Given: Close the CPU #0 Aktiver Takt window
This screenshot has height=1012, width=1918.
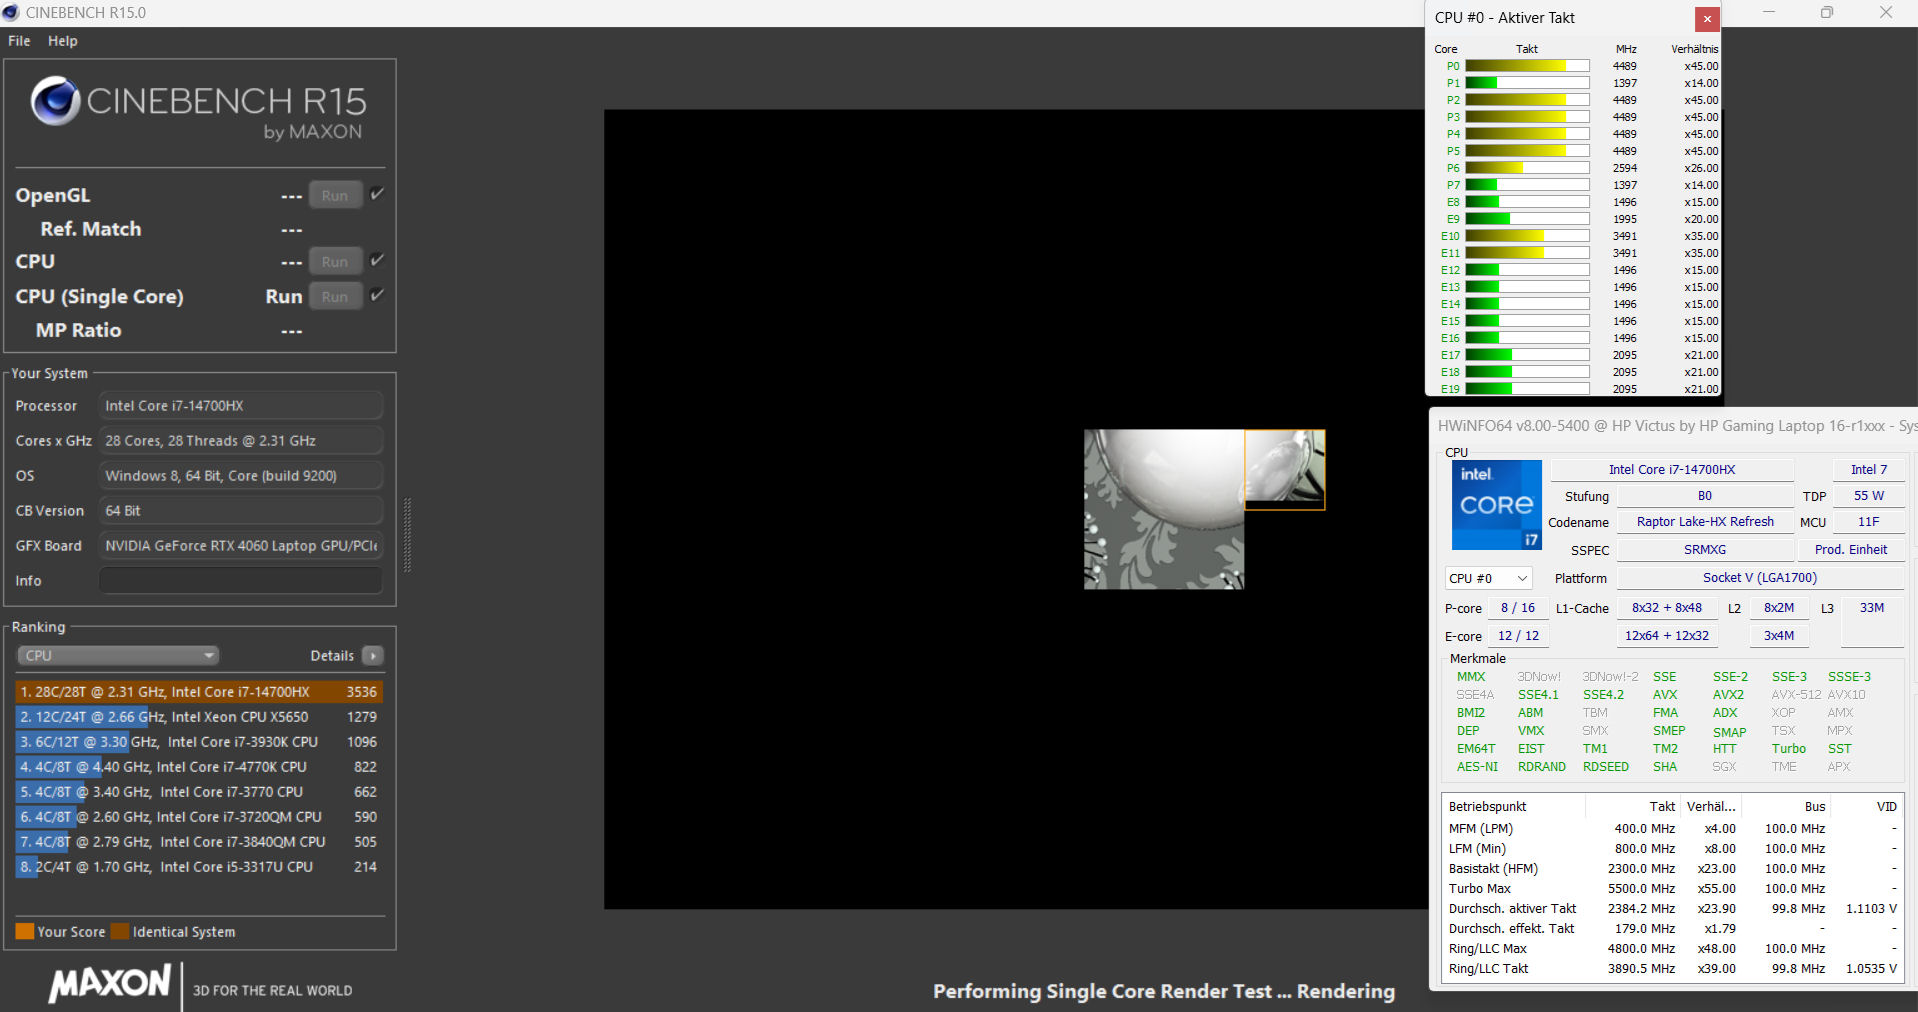Looking at the screenshot, I should click(1707, 18).
